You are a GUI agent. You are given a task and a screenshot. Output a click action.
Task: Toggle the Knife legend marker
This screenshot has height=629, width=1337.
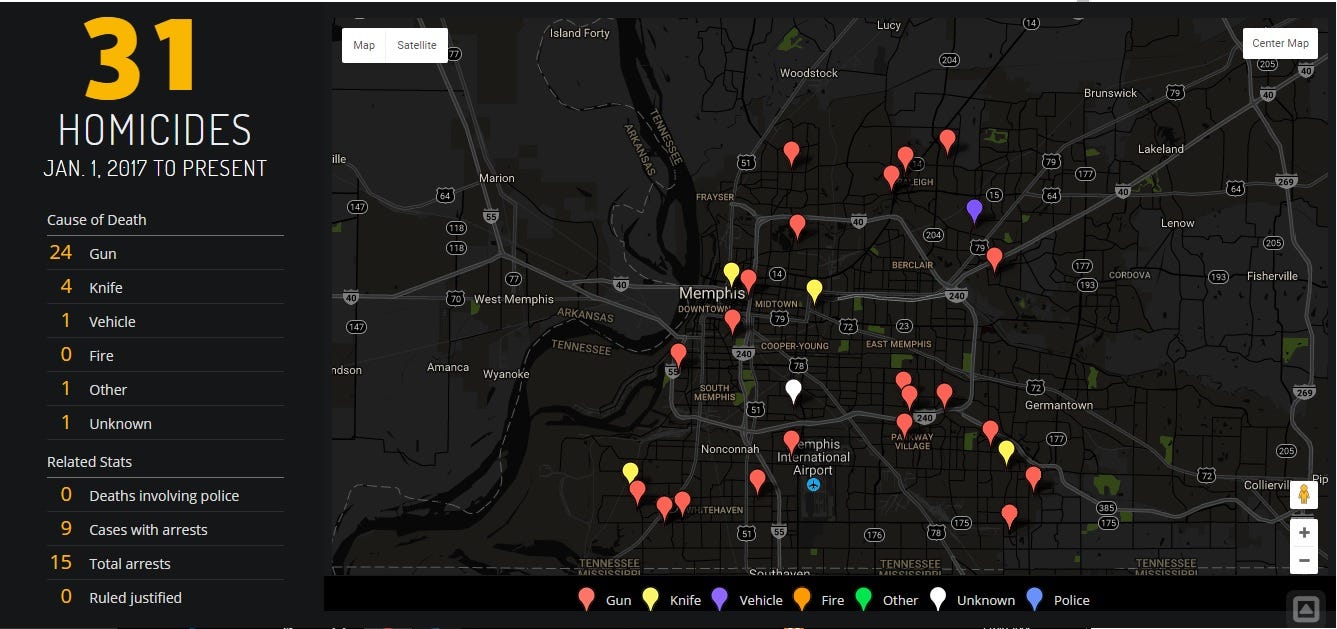coord(650,599)
